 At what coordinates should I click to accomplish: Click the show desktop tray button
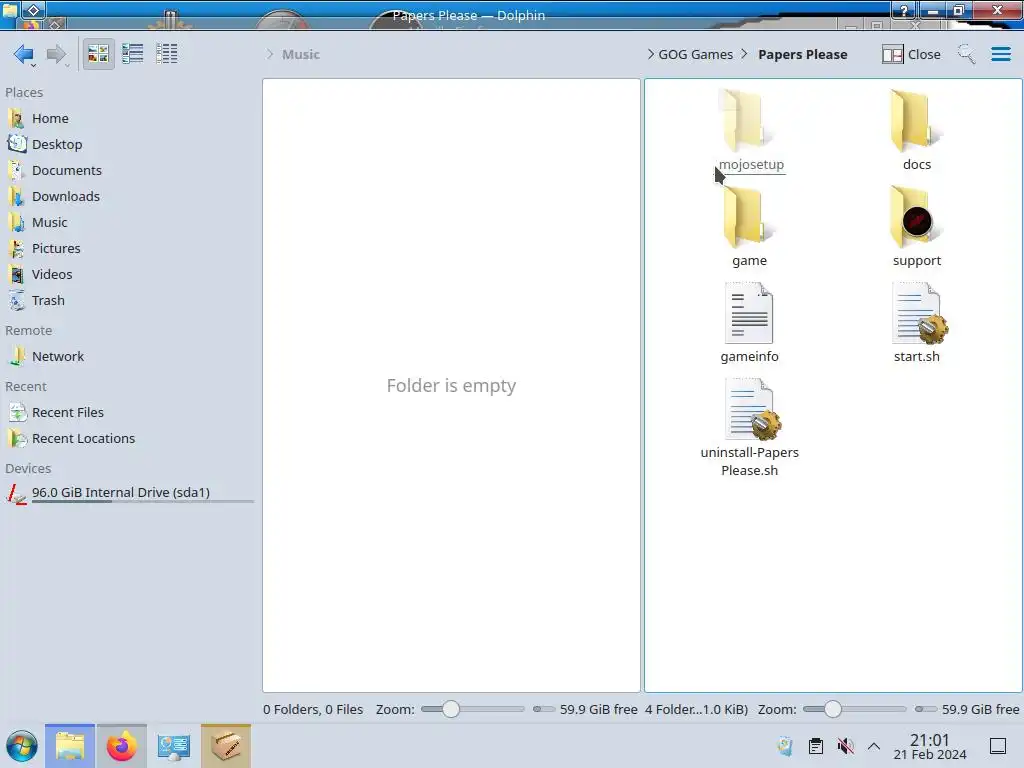click(998, 746)
